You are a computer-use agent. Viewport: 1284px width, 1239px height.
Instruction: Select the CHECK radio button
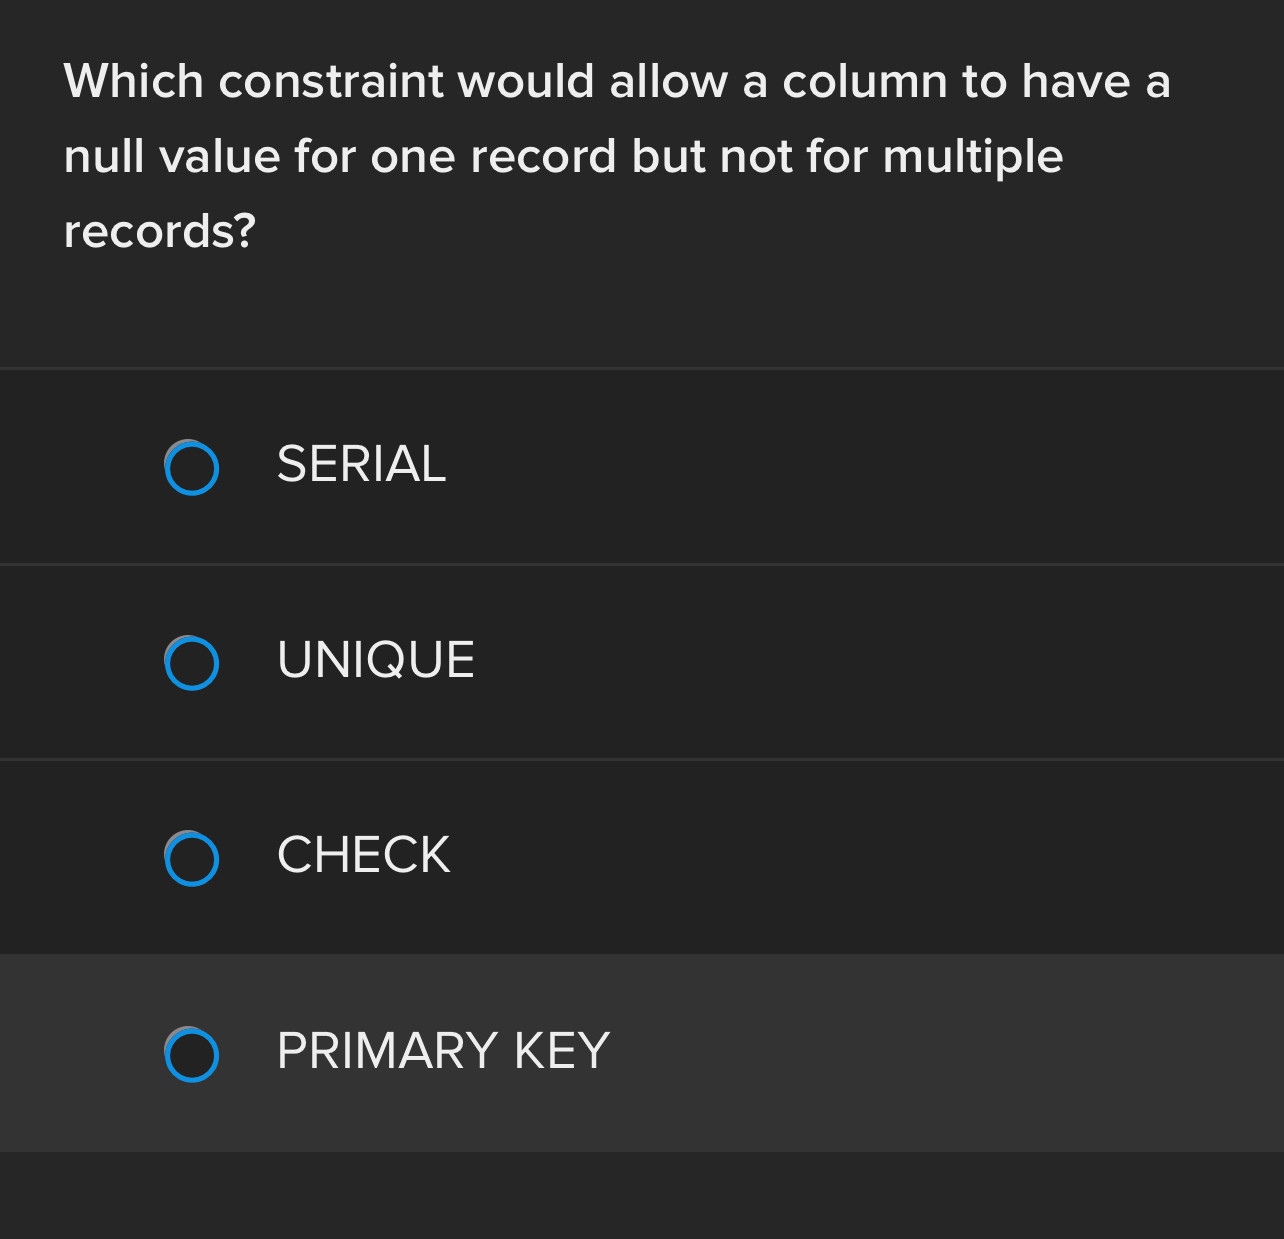[191, 857]
